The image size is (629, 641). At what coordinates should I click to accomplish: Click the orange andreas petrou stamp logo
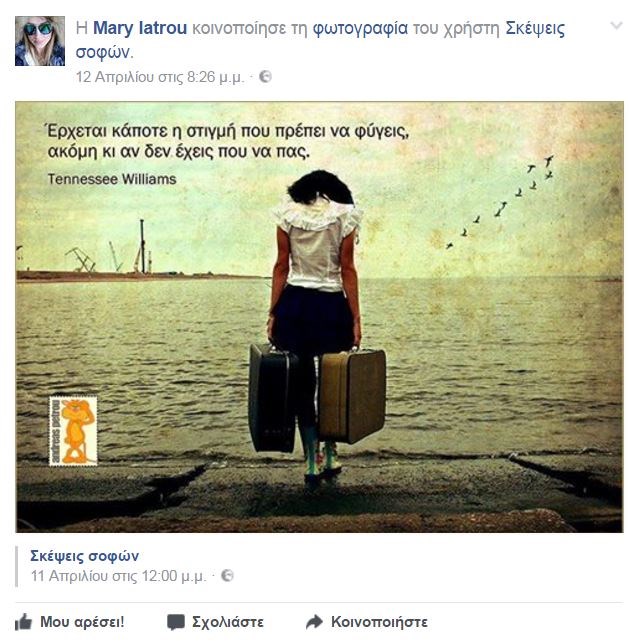(73, 431)
